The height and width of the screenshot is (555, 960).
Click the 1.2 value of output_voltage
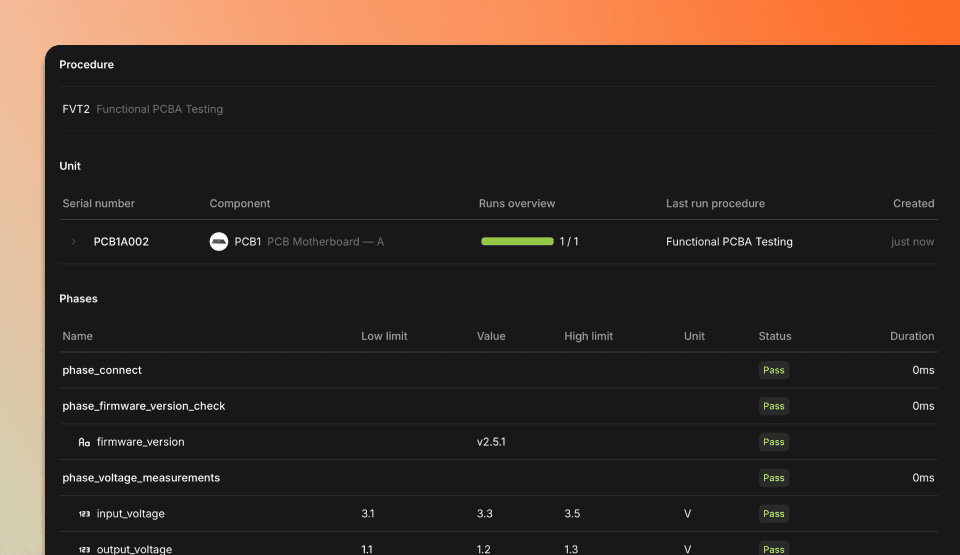(484, 549)
